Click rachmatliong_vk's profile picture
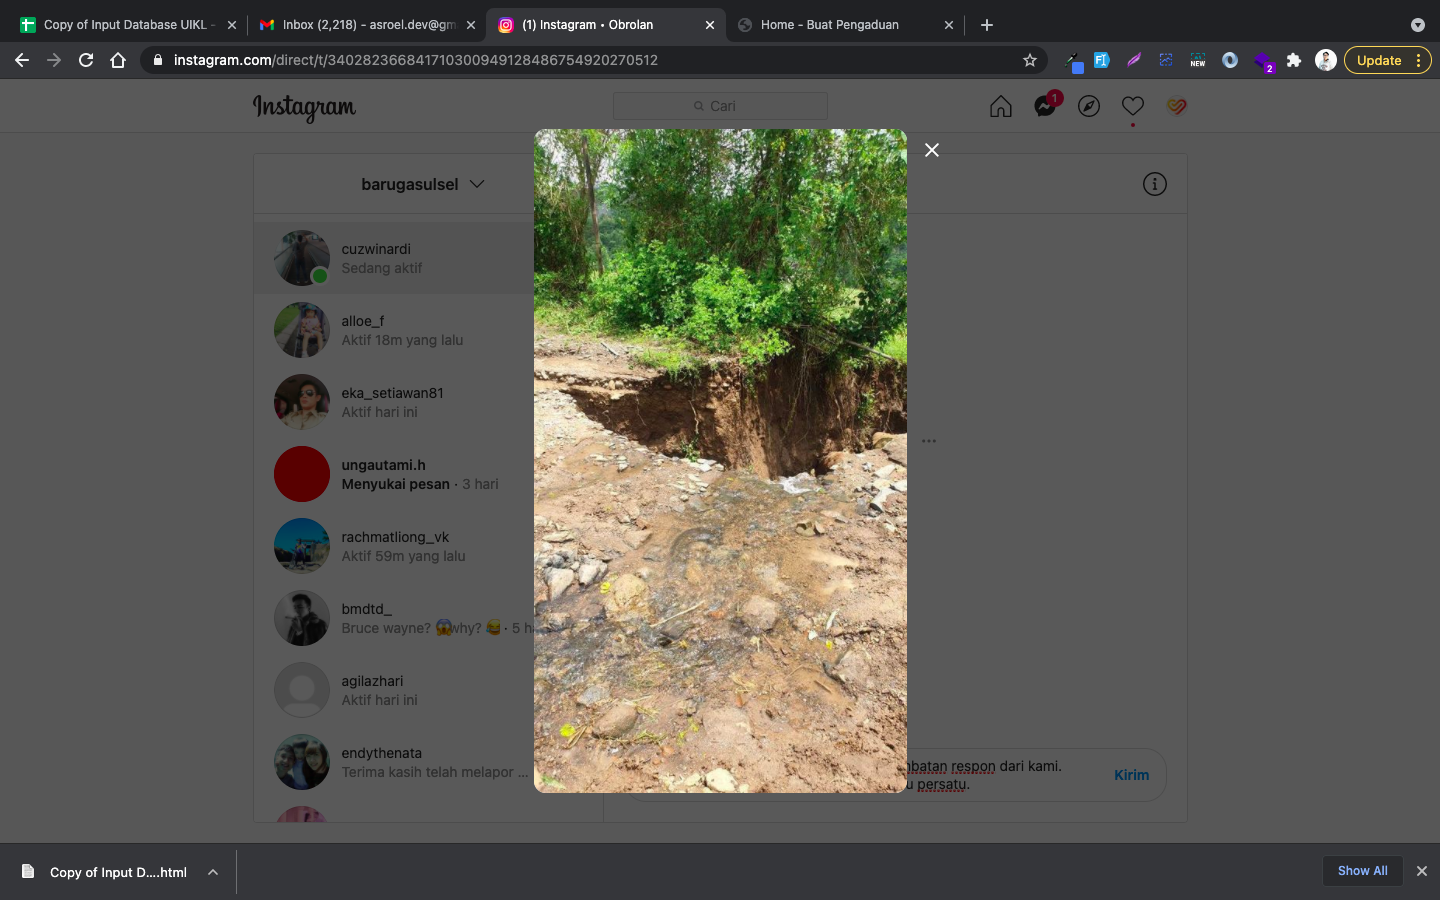Image resolution: width=1440 pixels, height=900 pixels. click(x=302, y=546)
